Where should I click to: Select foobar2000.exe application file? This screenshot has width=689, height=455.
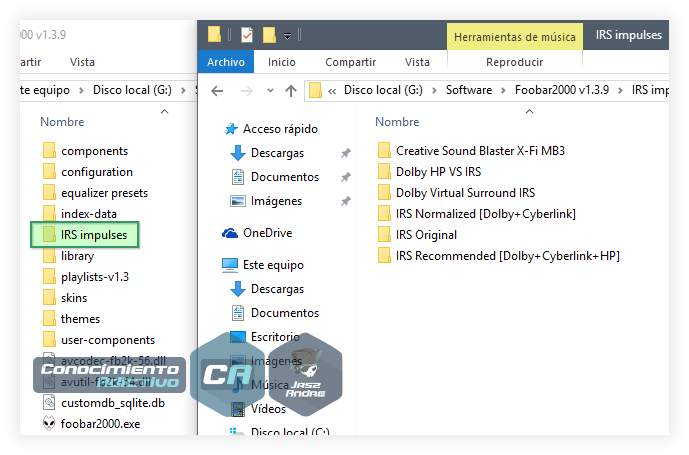point(91,424)
